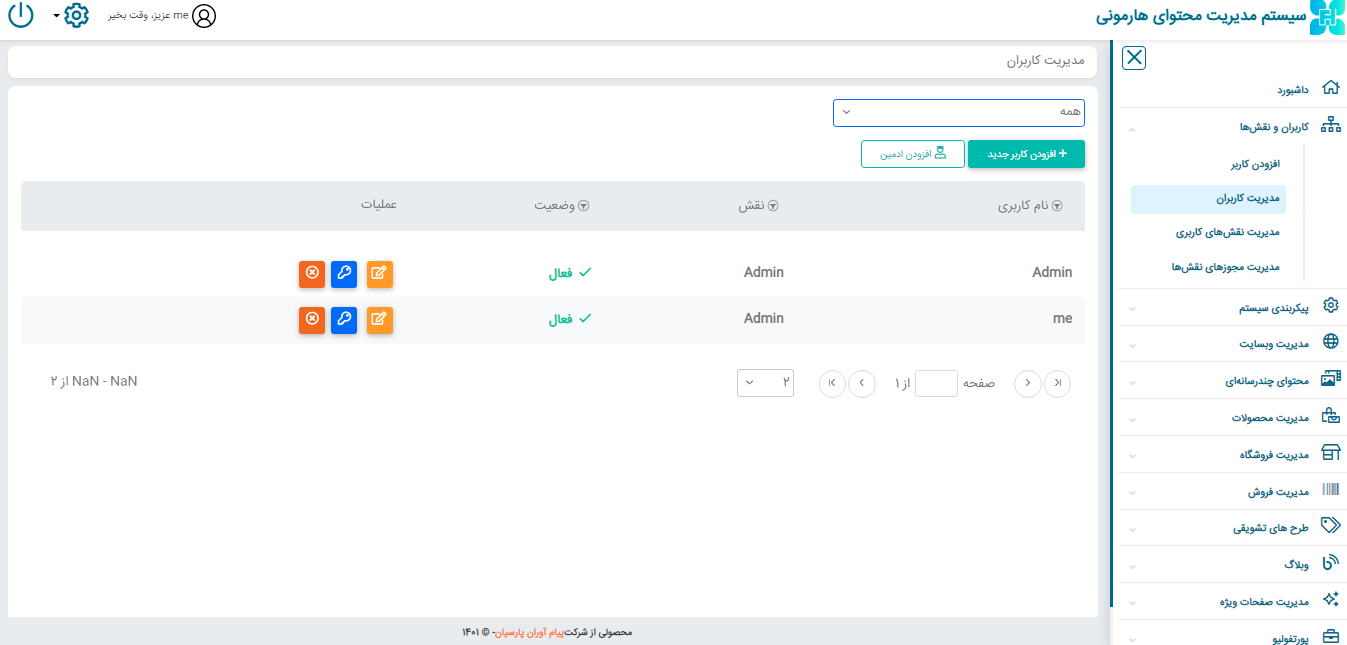Click the power logout icon
The image size is (1347, 645).
(21, 16)
